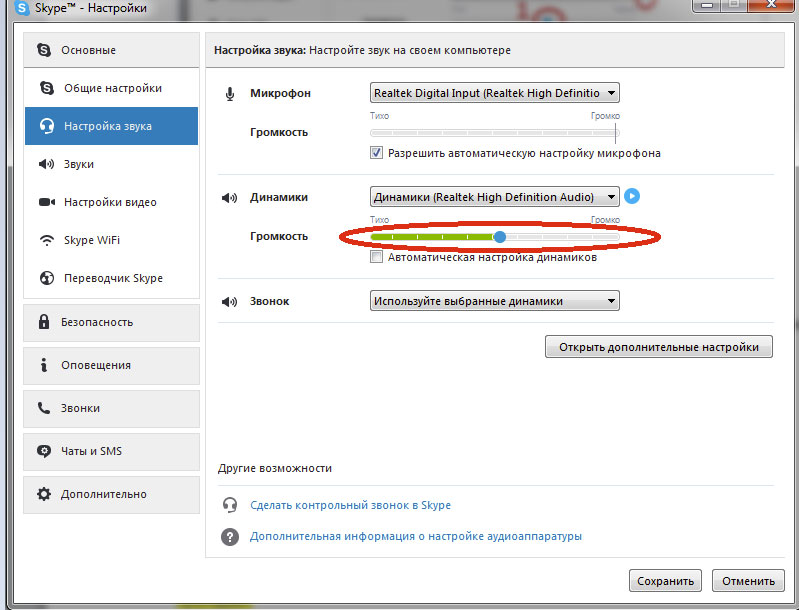
Task: Click the Динамики label text
Action: pyautogui.click(x=279, y=197)
